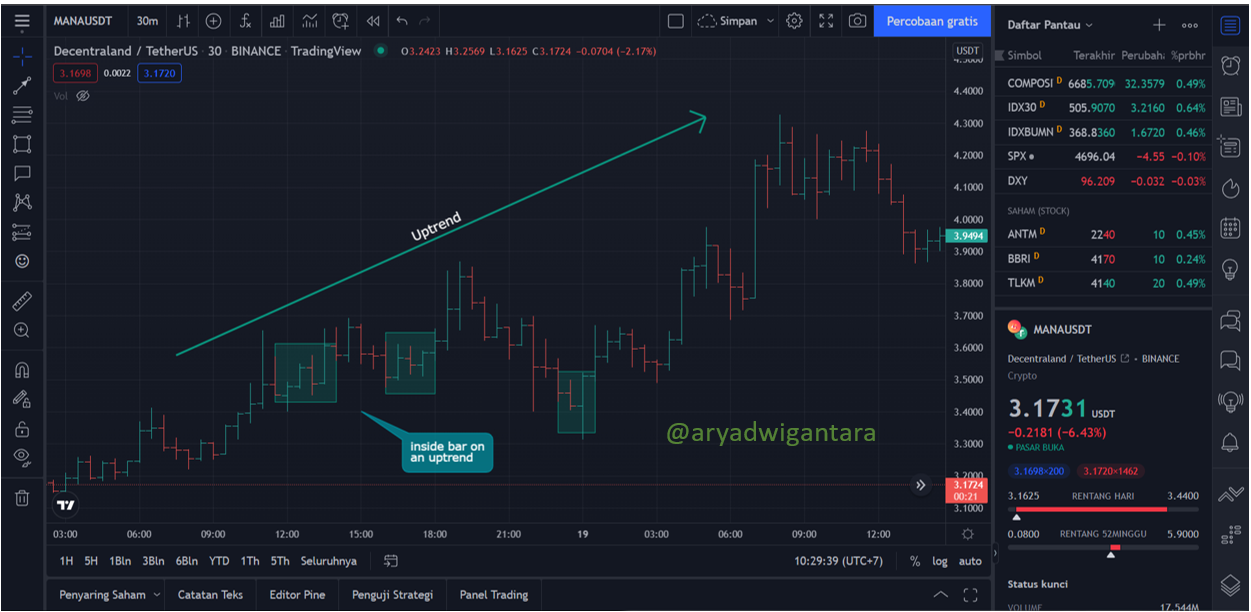Screen dimensions: 1251x612
Task: Open the Editor Pine tab
Action: point(297,595)
